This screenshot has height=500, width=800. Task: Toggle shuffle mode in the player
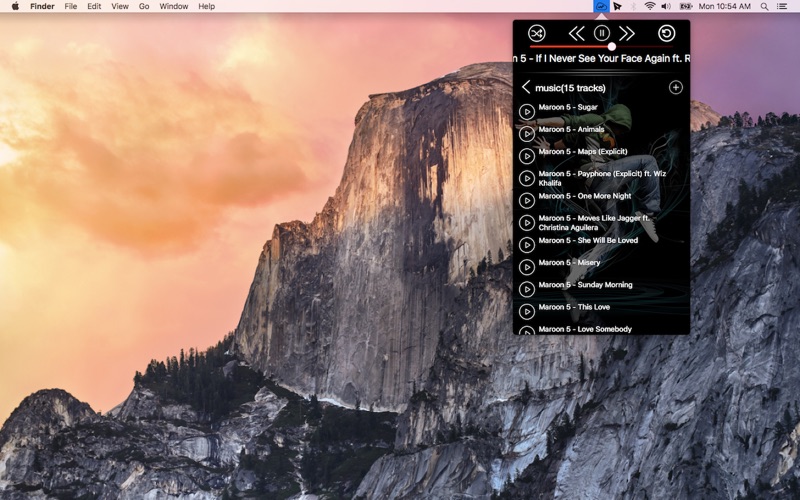click(536, 33)
